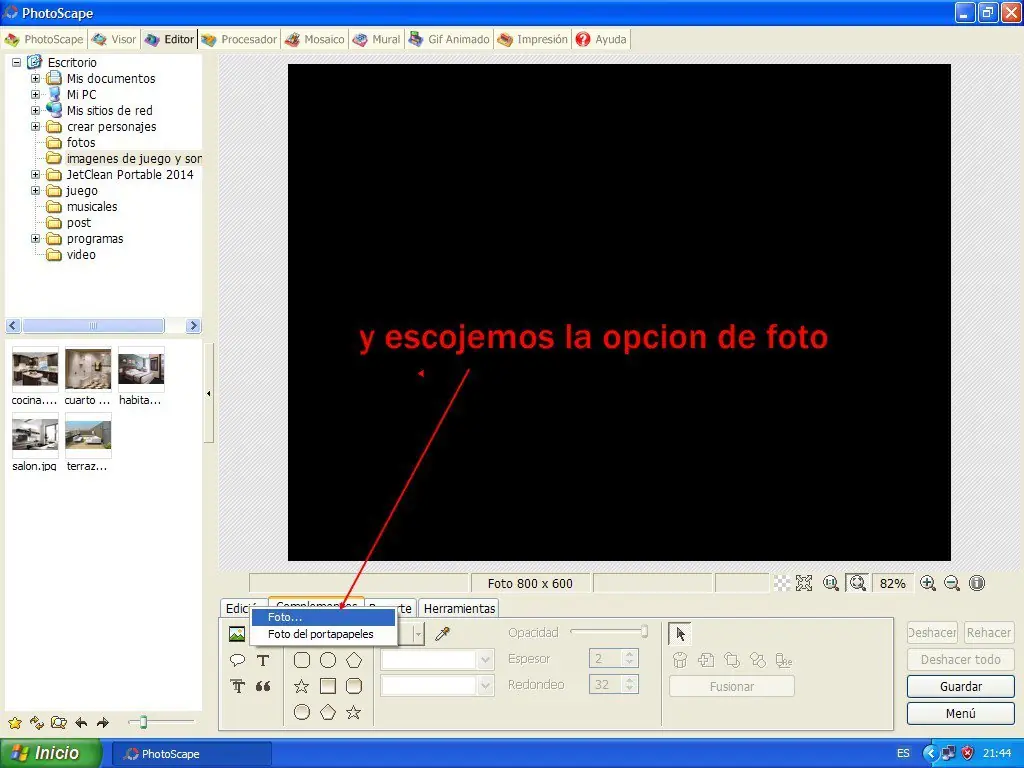The image size is (1024, 768).
Task: Open the Procesador tab
Action: (239, 39)
